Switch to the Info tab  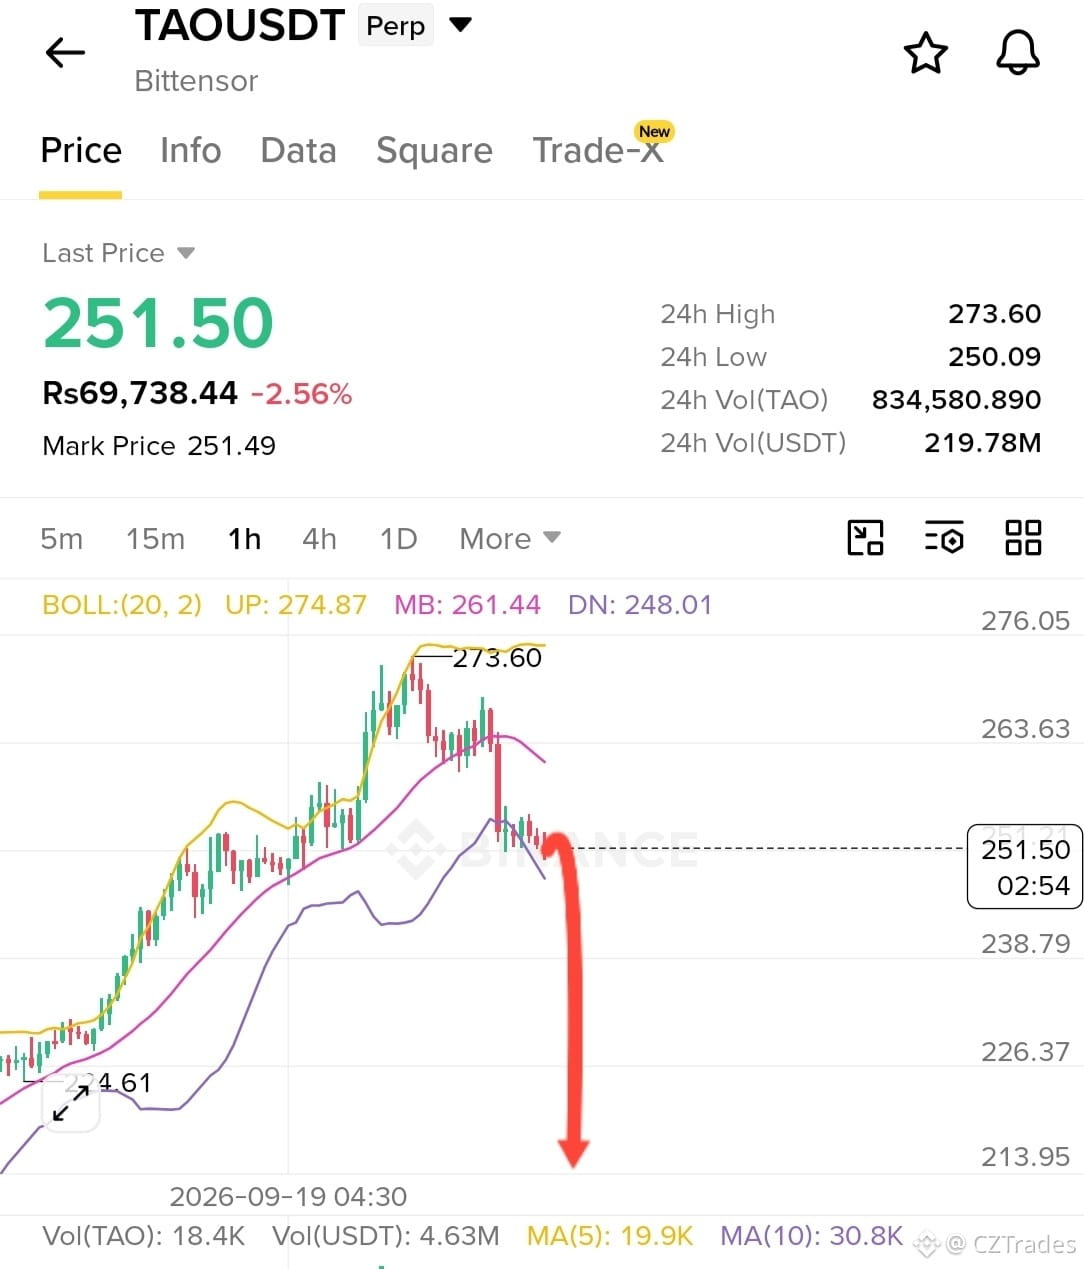(191, 151)
